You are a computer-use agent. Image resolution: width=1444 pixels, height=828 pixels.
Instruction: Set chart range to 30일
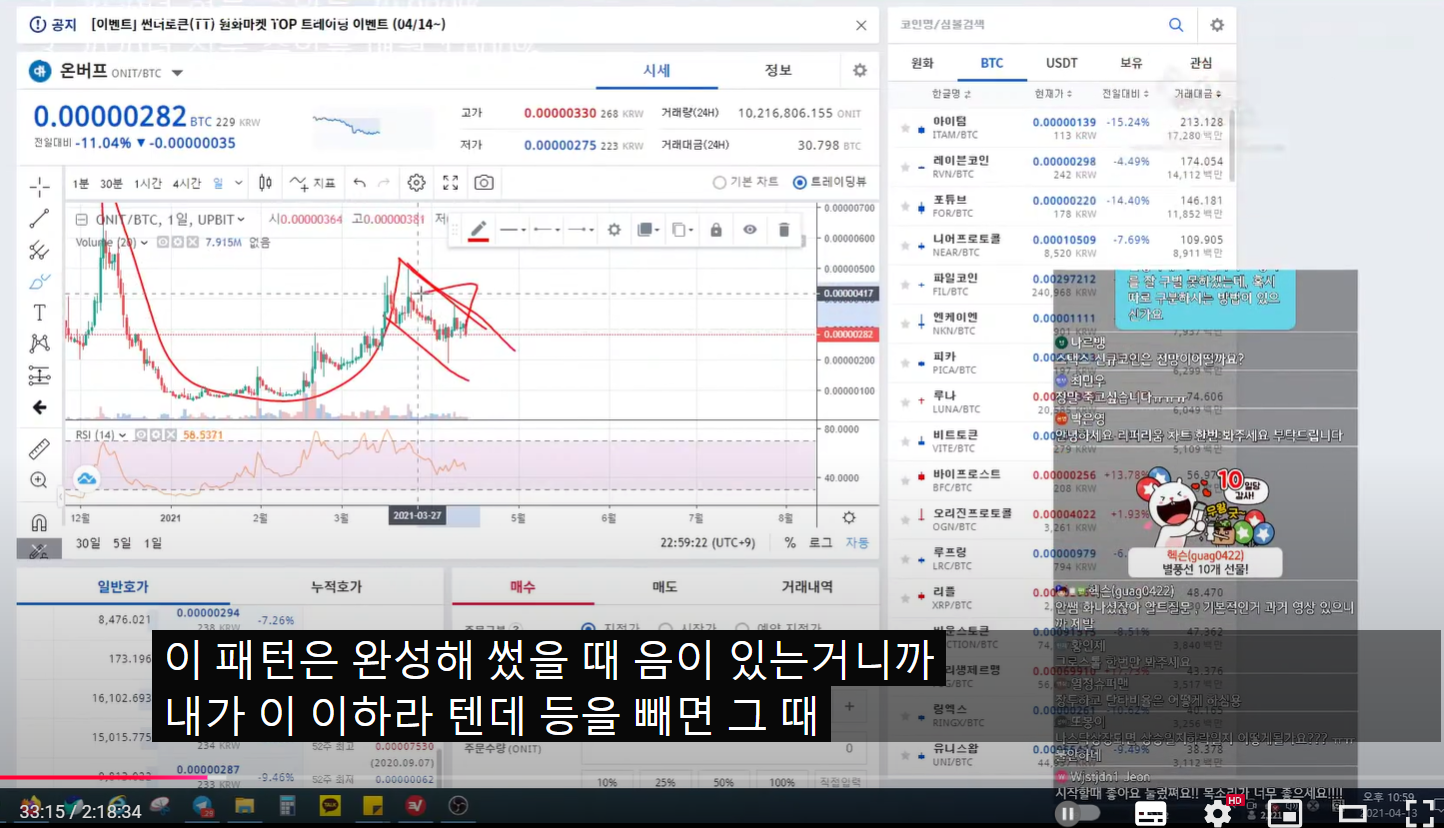click(x=89, y=543)
